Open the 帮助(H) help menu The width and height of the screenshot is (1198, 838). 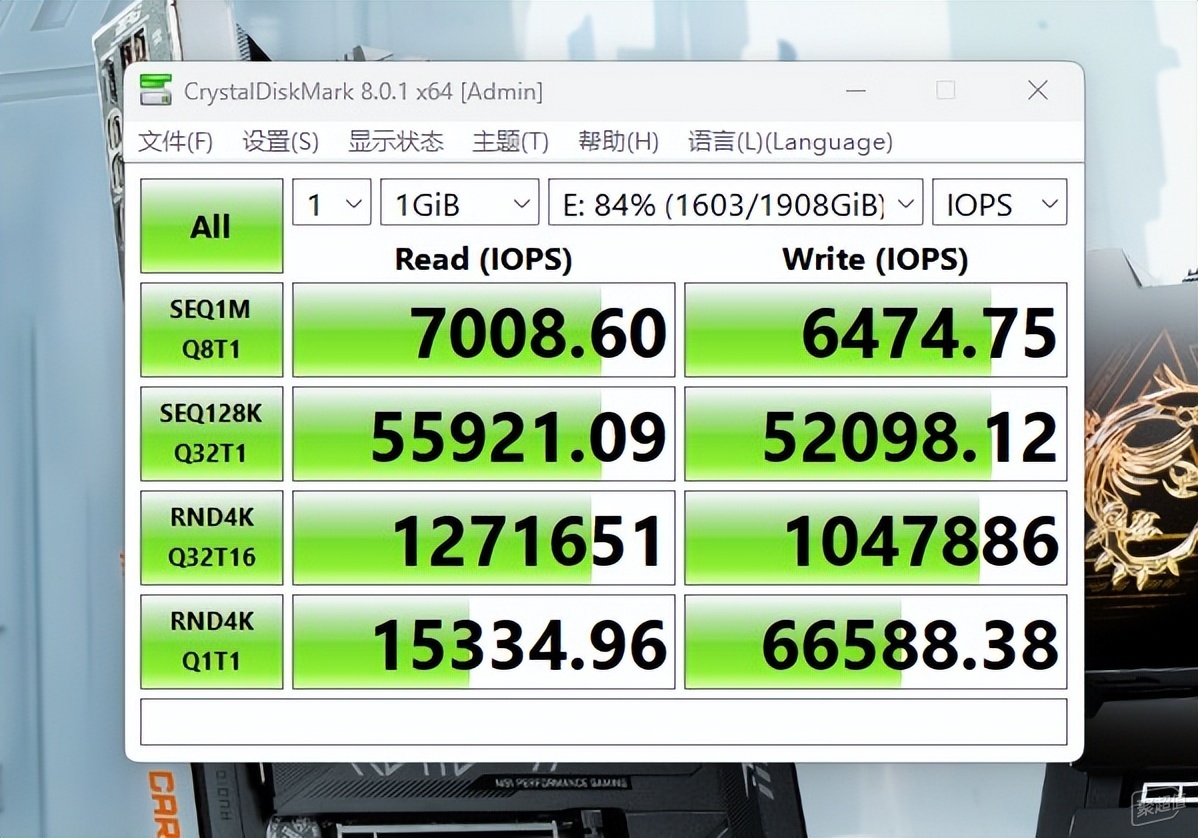(618, 142)
